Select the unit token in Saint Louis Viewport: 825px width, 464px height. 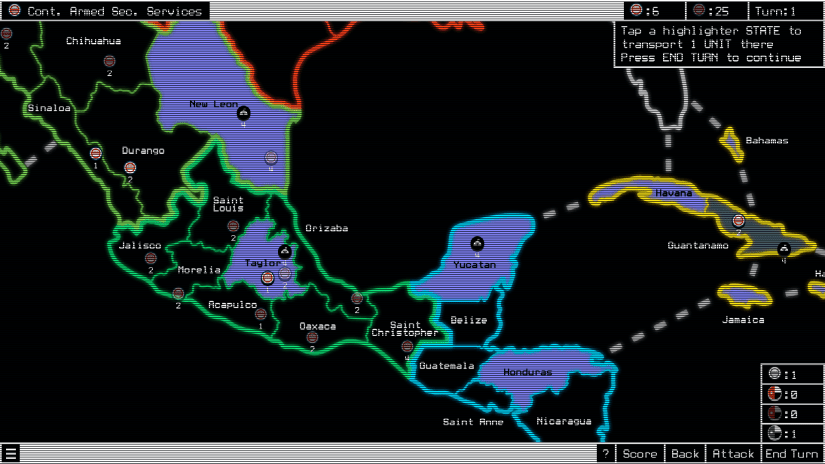pyautogui.click(x=233, y=226)
